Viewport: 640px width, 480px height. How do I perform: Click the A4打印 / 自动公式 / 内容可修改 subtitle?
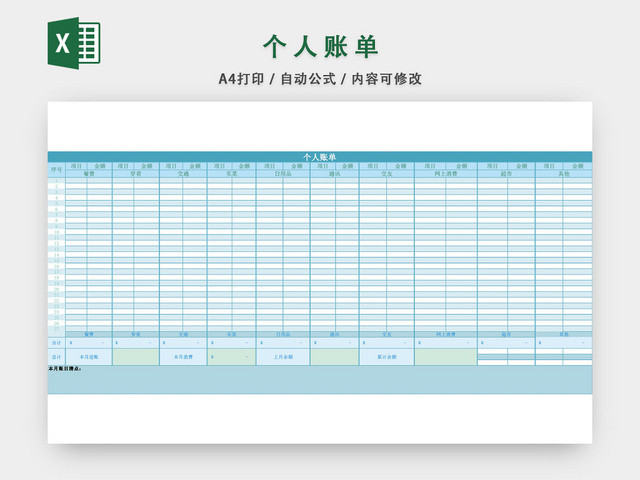coord(320,79)
